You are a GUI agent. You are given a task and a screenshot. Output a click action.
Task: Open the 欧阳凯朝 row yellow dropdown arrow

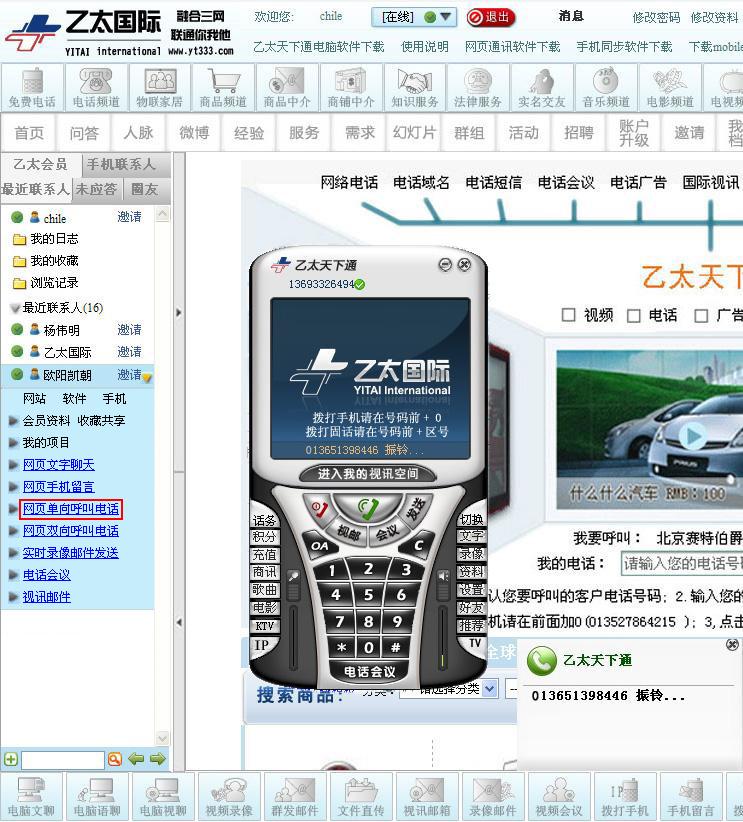(147, 377)
